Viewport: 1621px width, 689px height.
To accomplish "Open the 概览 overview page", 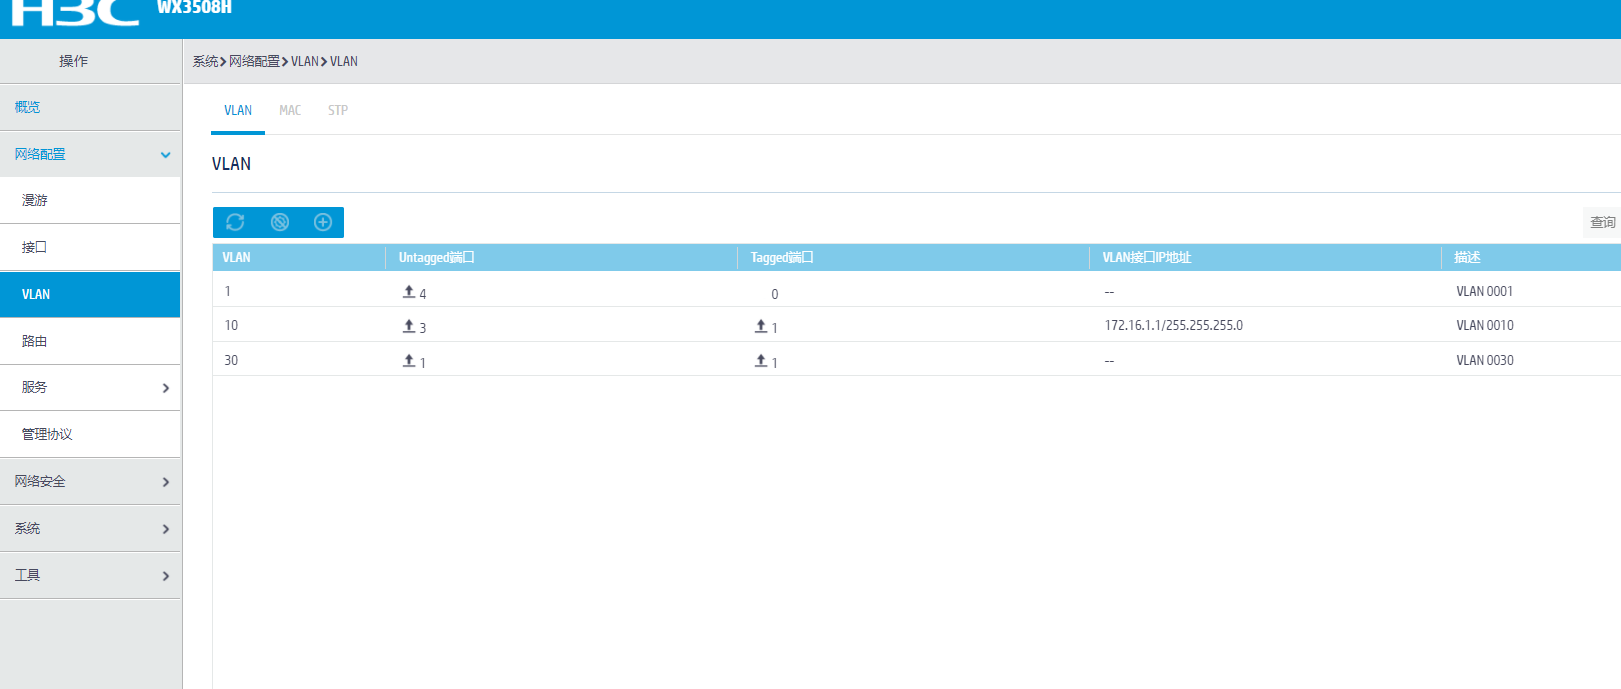I will (x=90, y=107).
